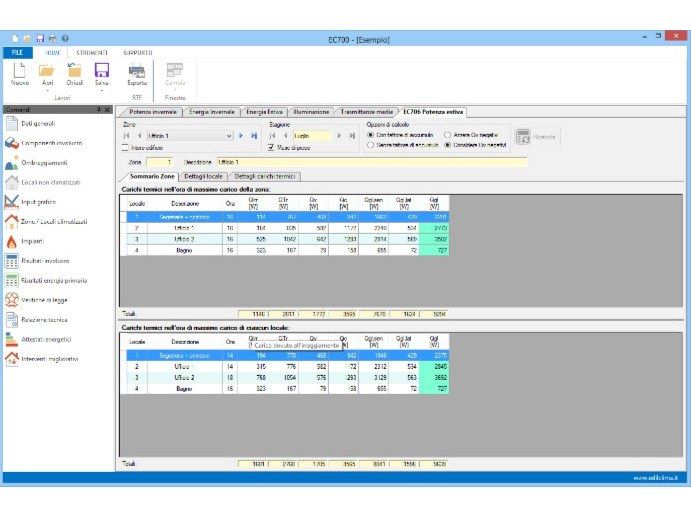Viewport: 691px width, 519px height.
Task: Open Risultati energia primaria from the sidebar
Action: click(46, 281)
